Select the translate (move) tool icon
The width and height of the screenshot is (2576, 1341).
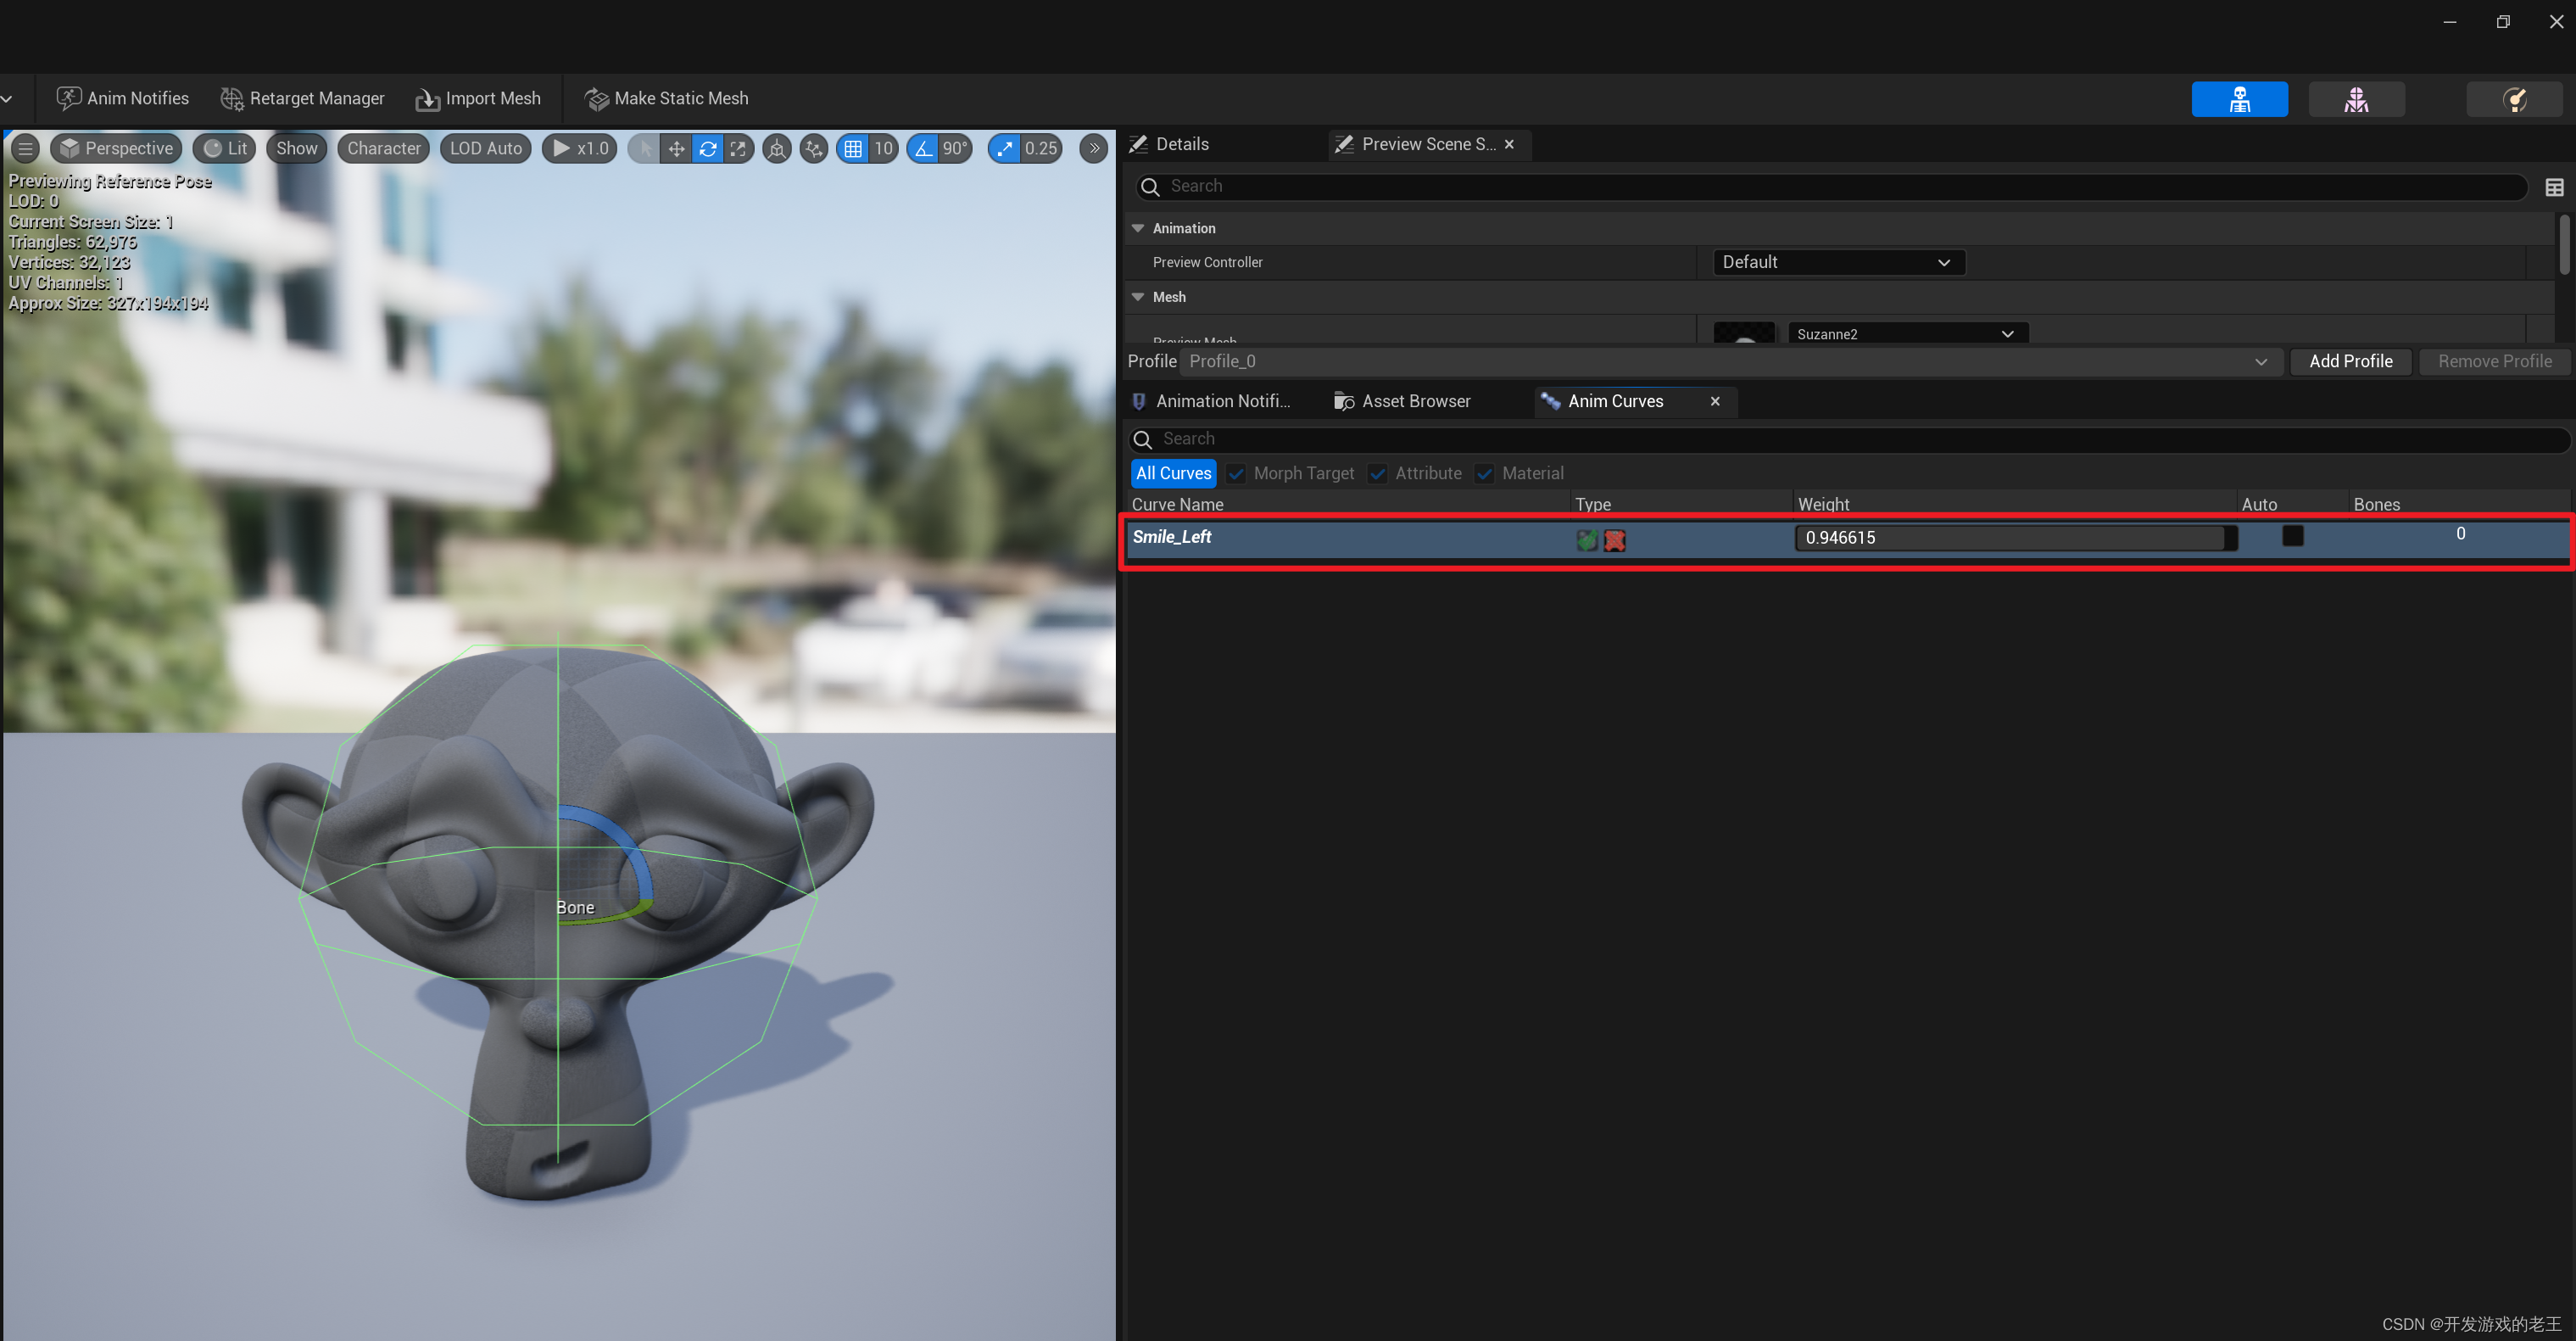[x=676, y=148]
